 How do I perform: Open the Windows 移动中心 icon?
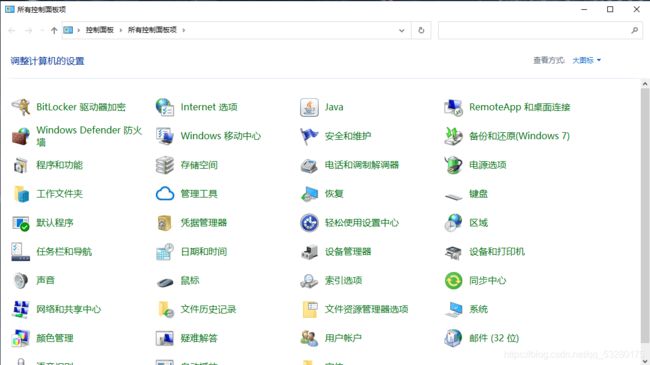pos(165,136)
